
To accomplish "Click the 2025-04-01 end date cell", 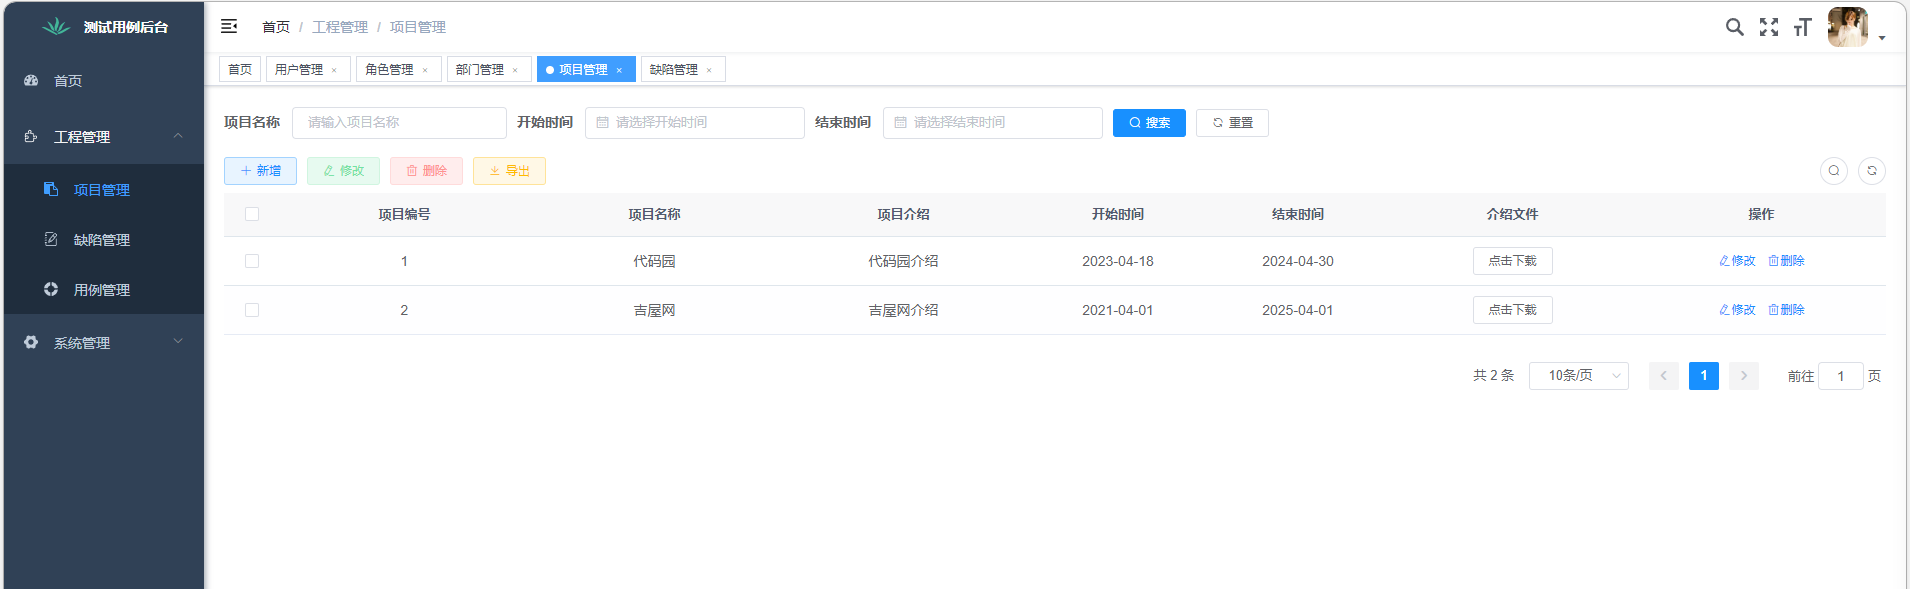I will click(x=1298, y=310).
